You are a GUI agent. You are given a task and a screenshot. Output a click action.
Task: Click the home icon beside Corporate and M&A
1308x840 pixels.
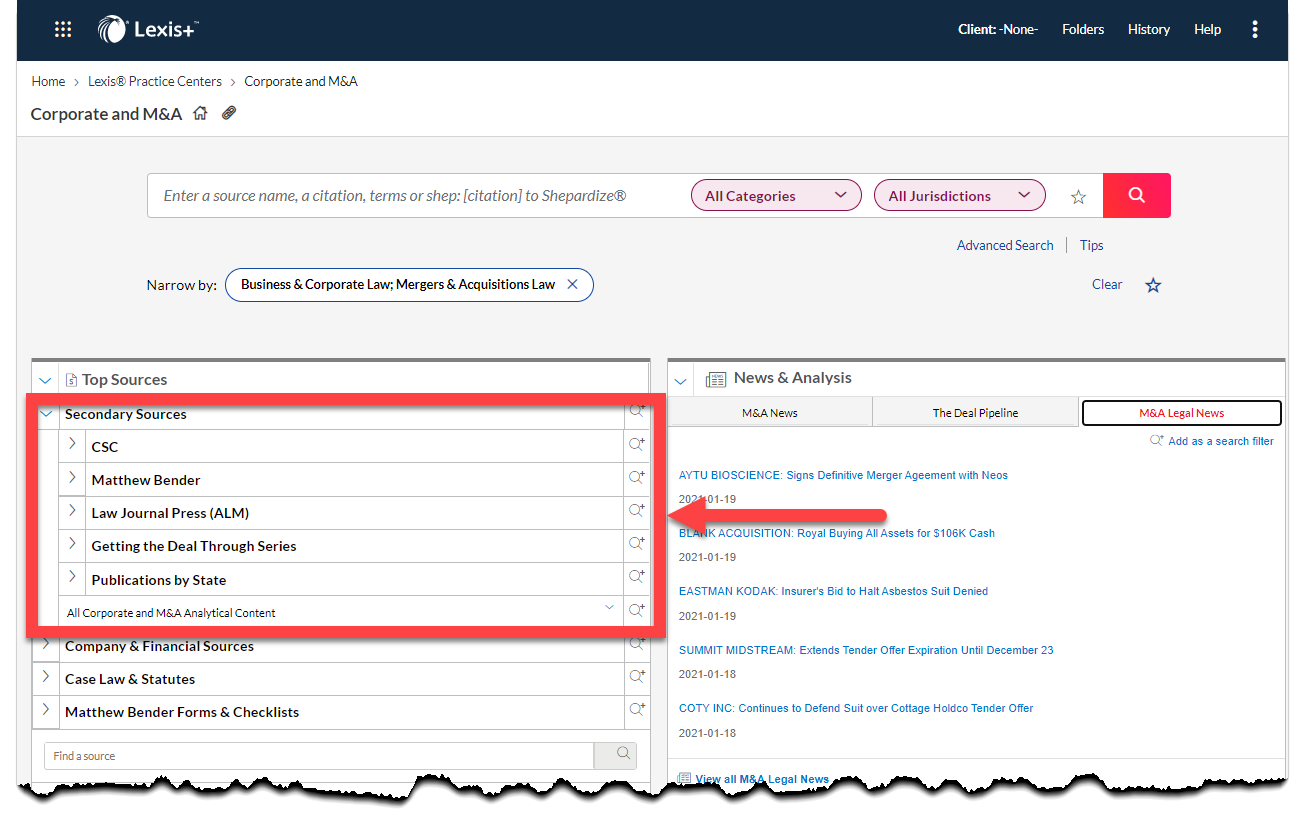(x=200, y=113)
